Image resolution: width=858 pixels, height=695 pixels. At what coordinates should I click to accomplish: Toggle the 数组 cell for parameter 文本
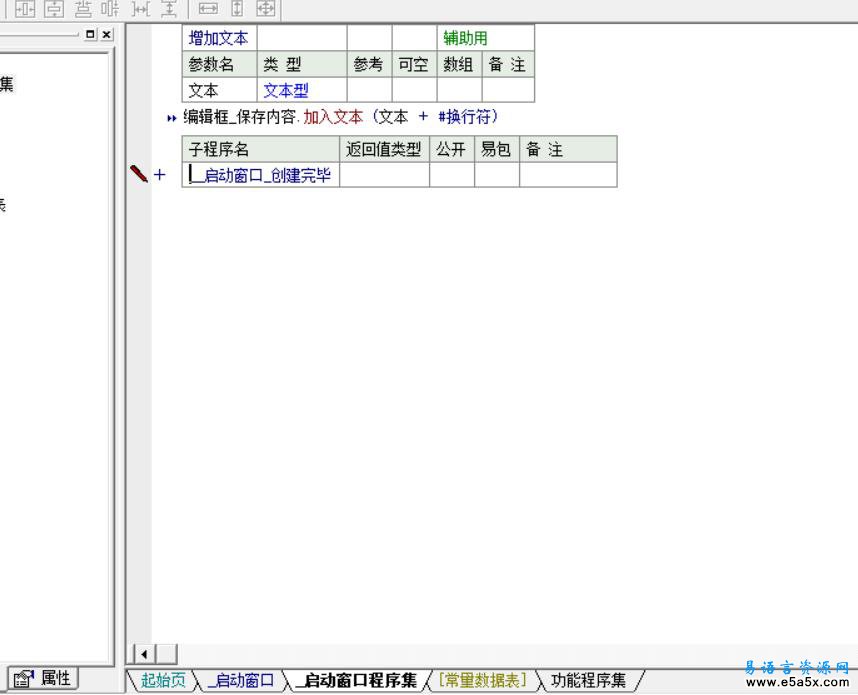[x=459, y=90]
